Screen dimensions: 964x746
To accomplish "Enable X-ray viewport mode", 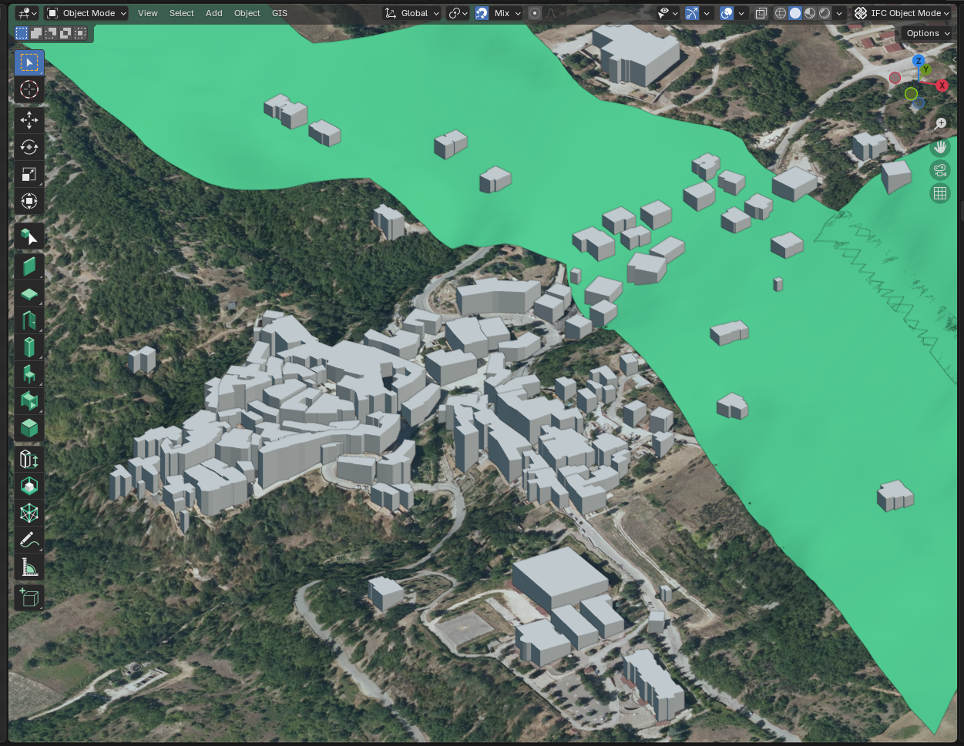I will [760, 13].
